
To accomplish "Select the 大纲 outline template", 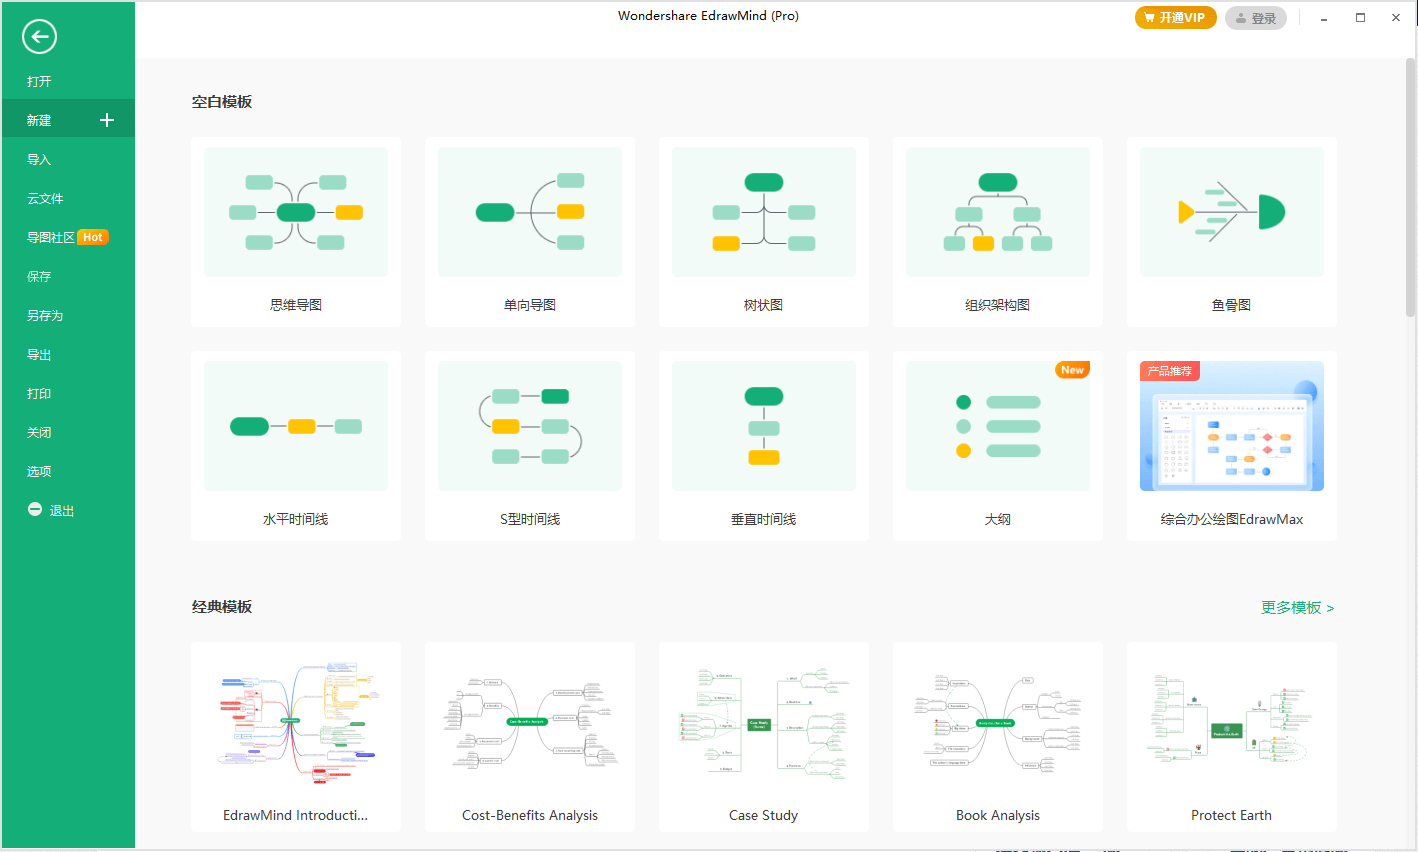I will tap(997, 446).
